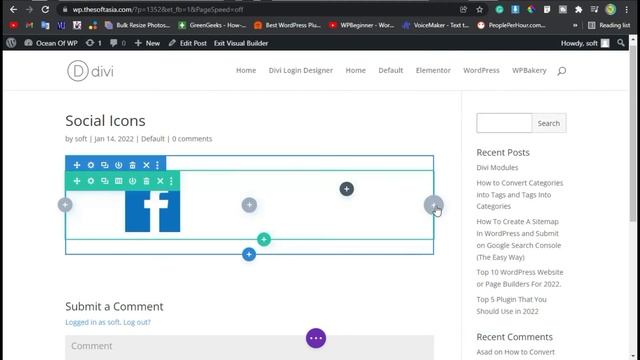Open Divi Modules recent post

click(497, 167)
